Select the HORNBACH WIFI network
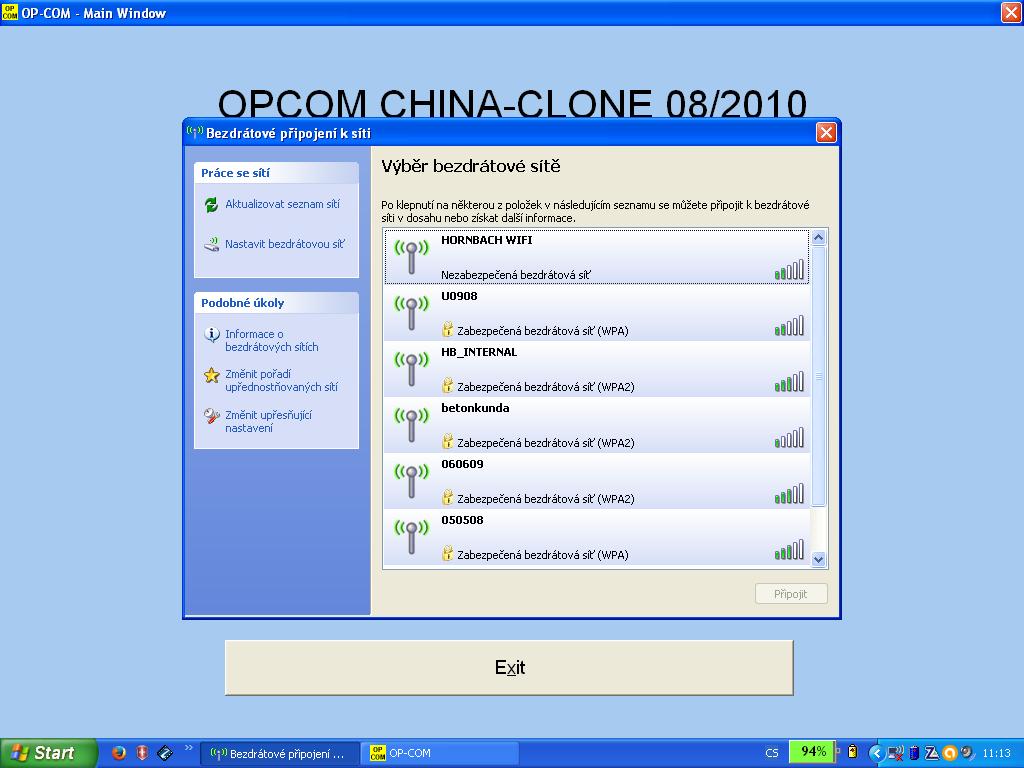This screenshot has width=1024, height=768. coord(596,257)
